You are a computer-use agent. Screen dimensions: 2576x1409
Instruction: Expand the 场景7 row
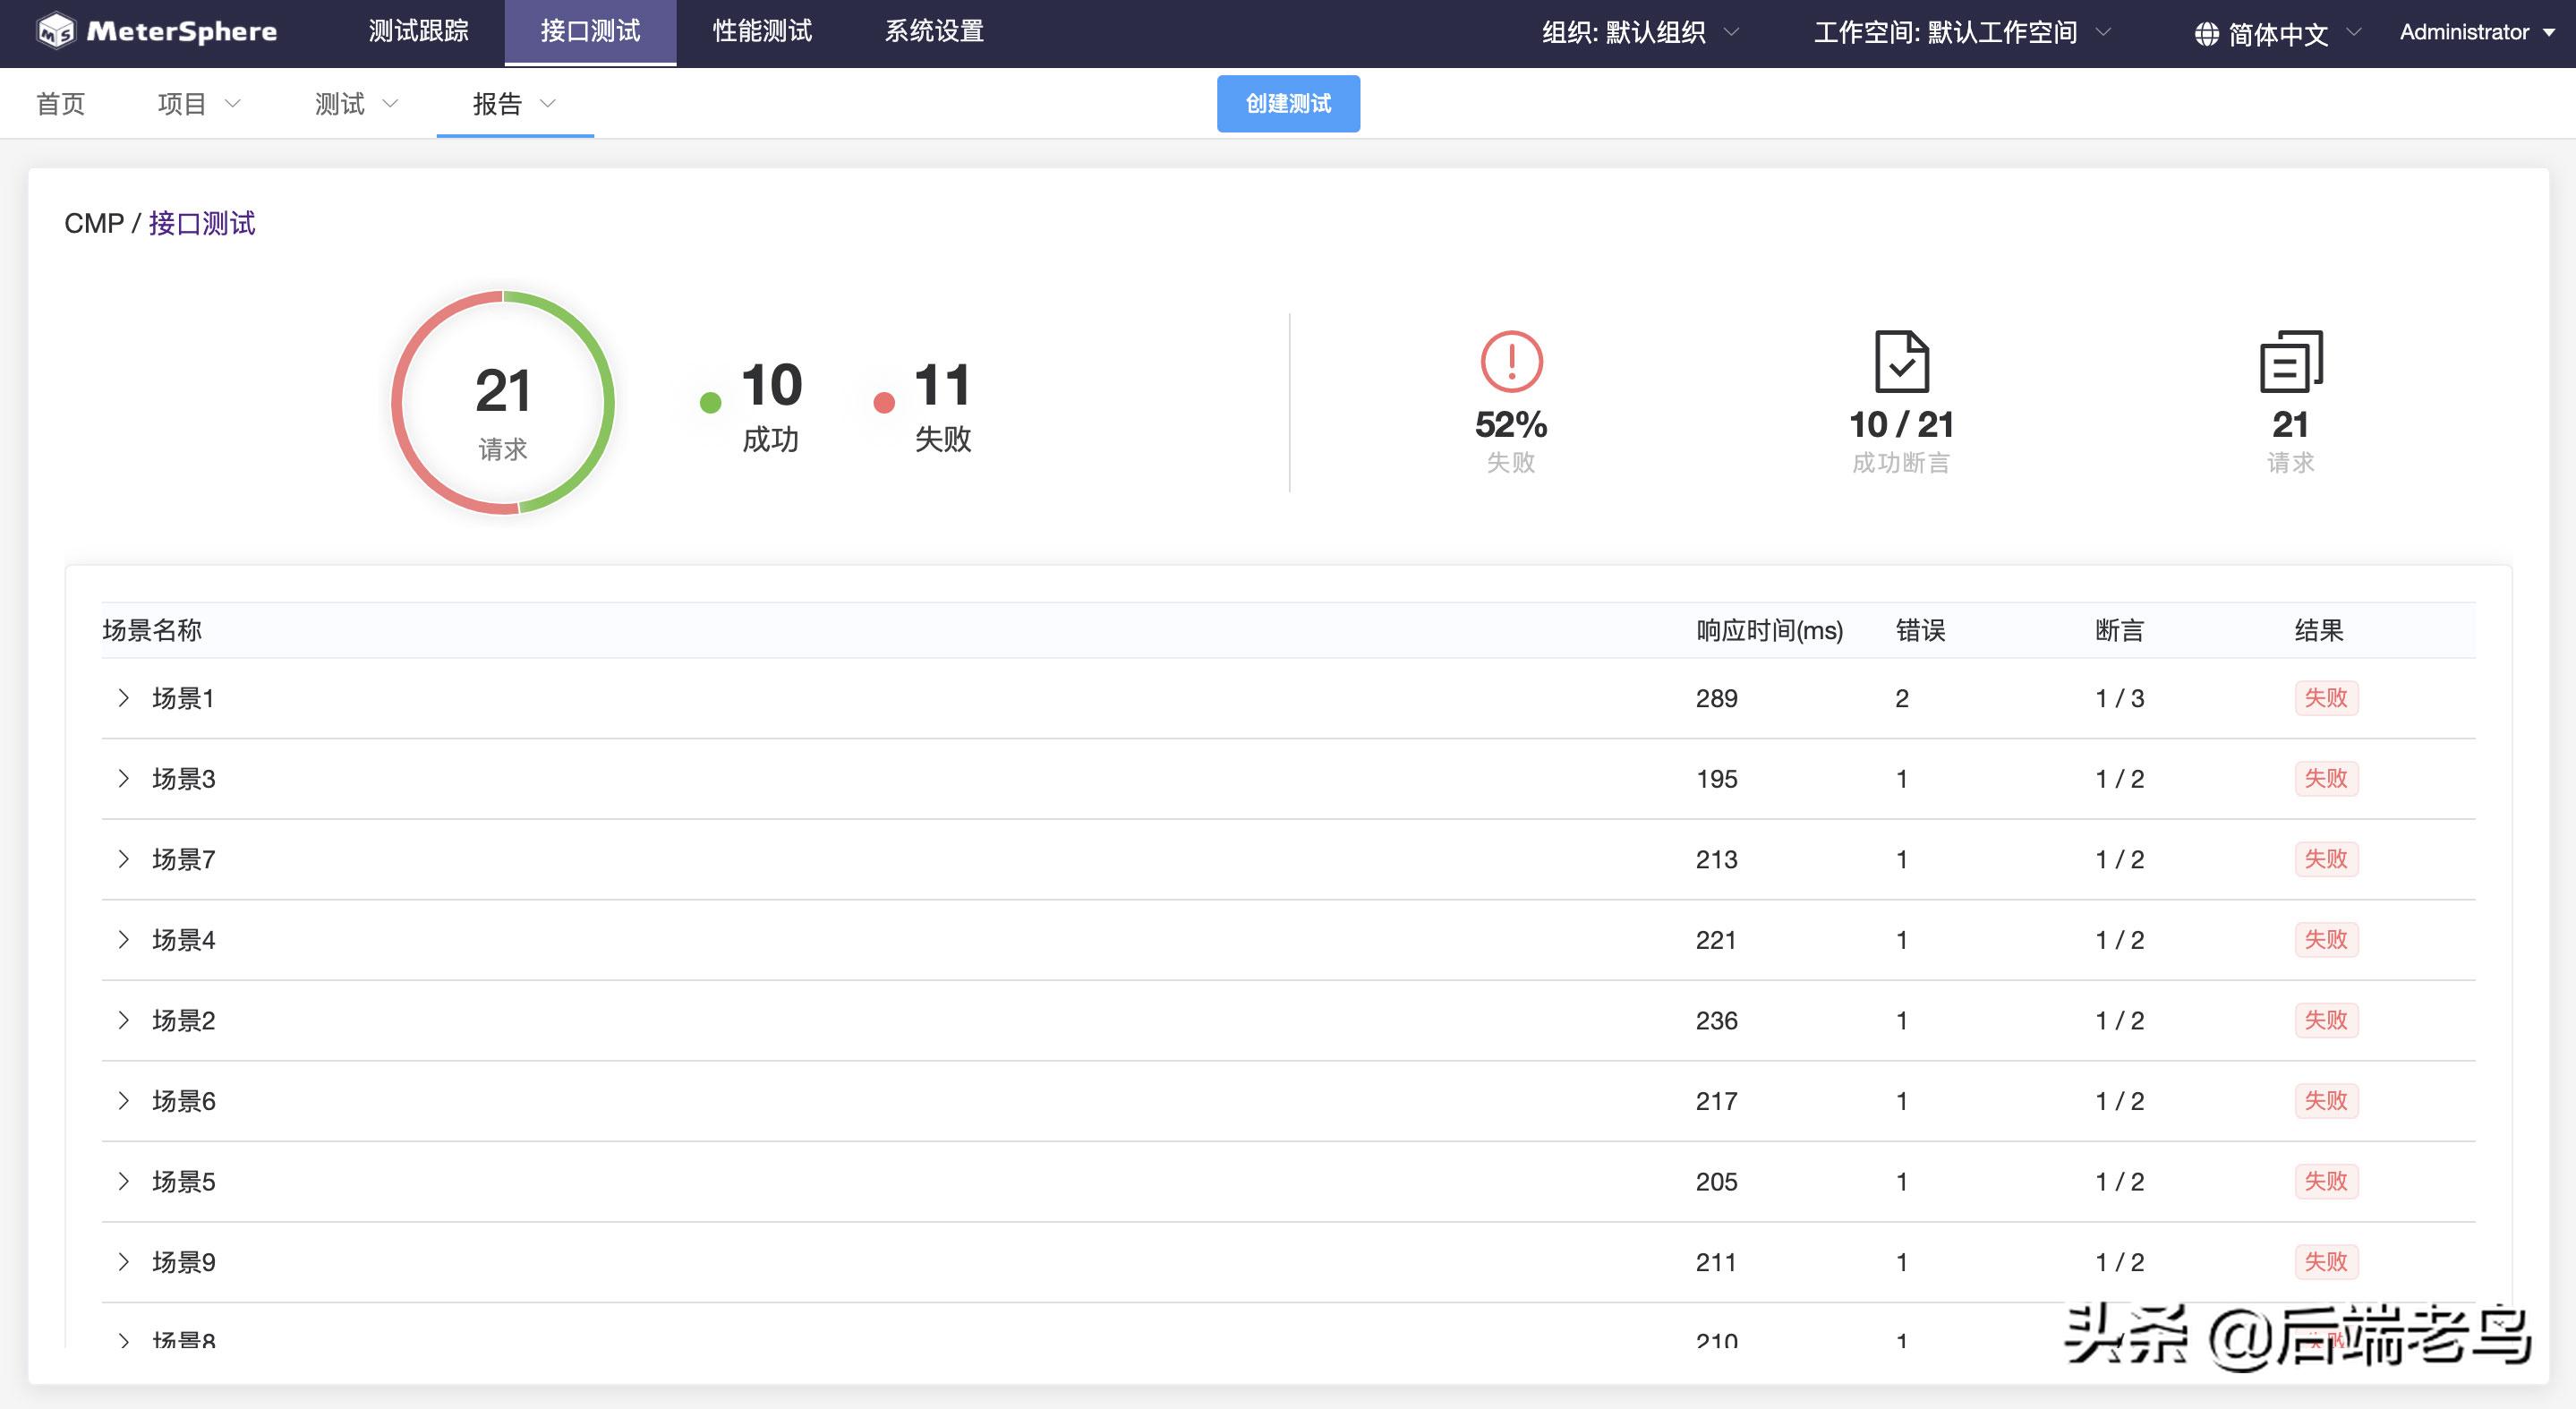pyautogui.click(x=123, y=859)
